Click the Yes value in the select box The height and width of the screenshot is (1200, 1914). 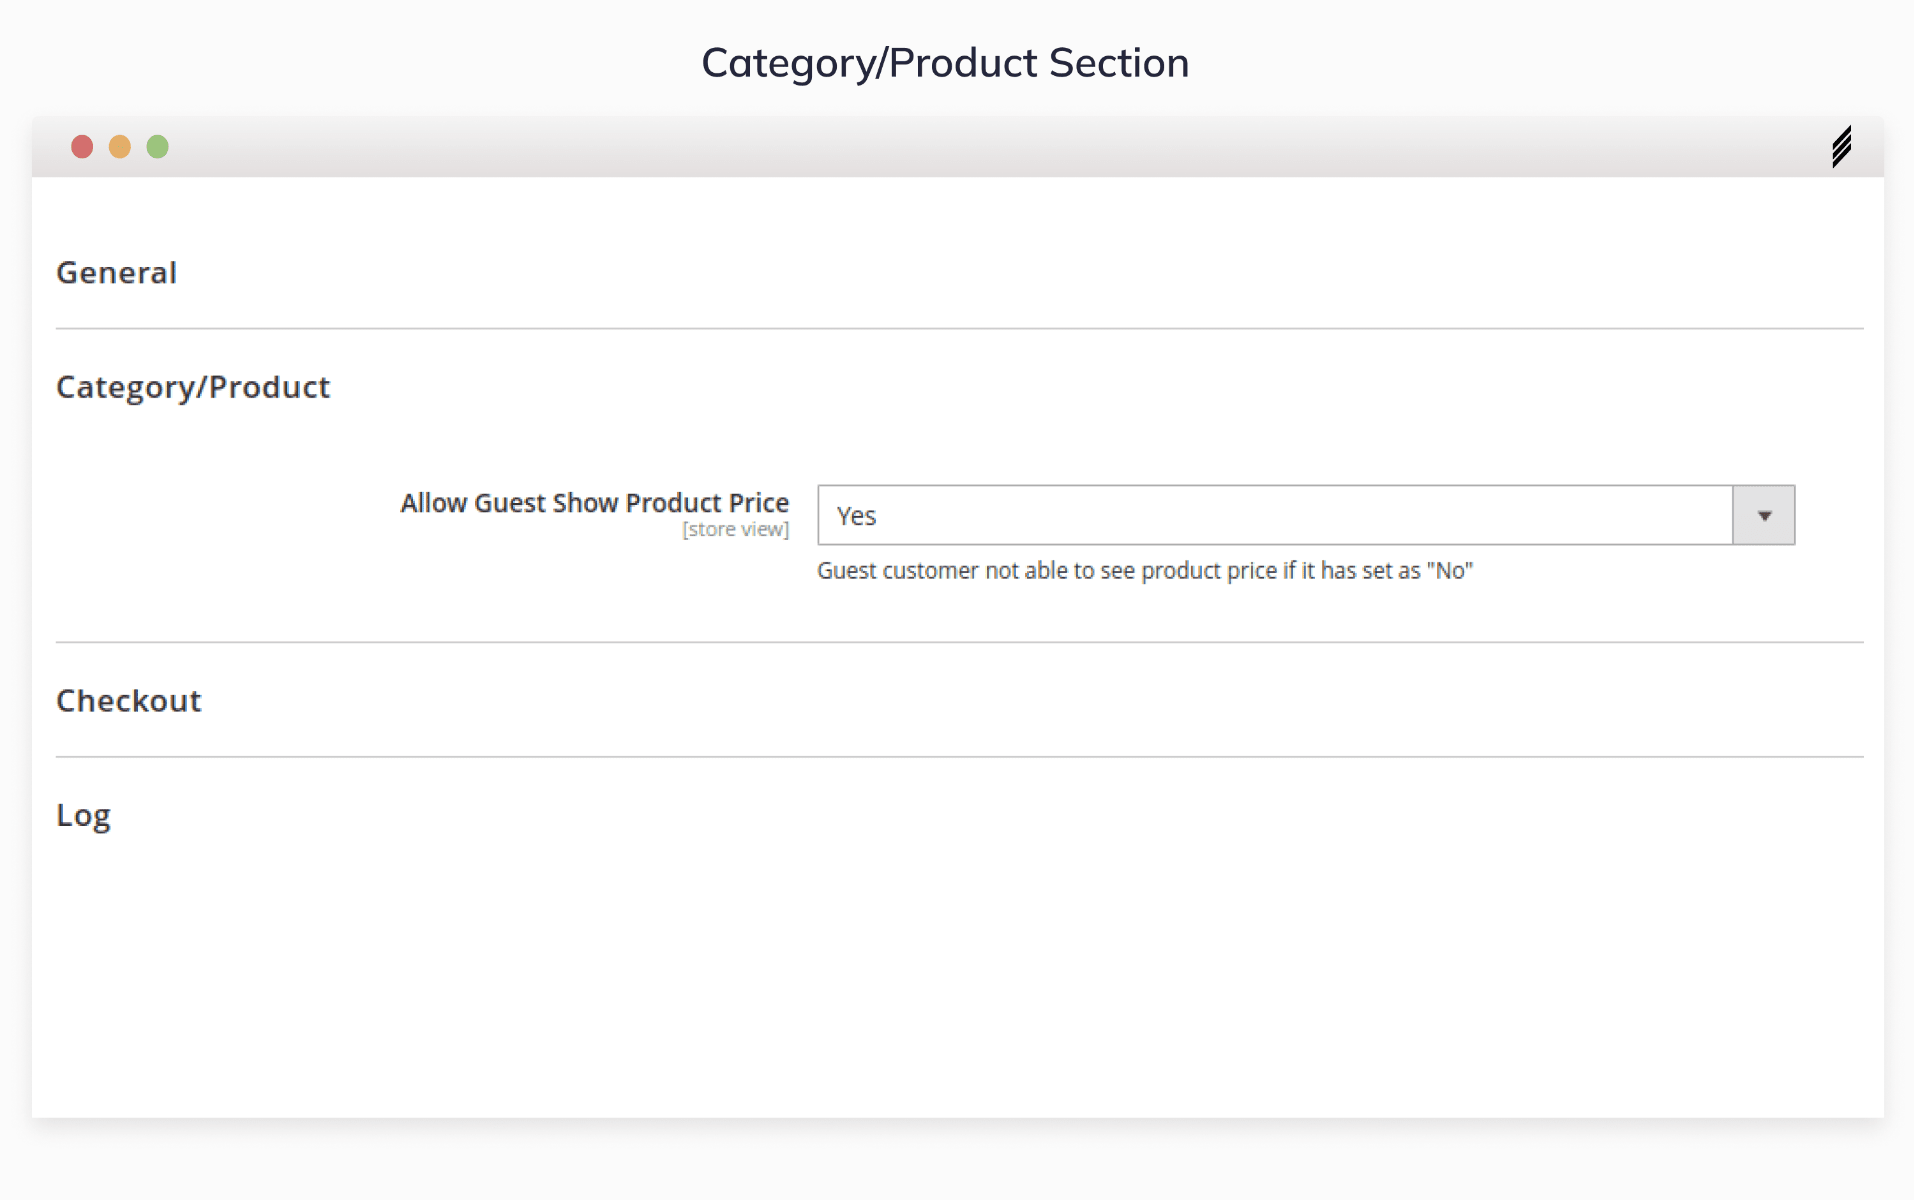click(857, 516)
